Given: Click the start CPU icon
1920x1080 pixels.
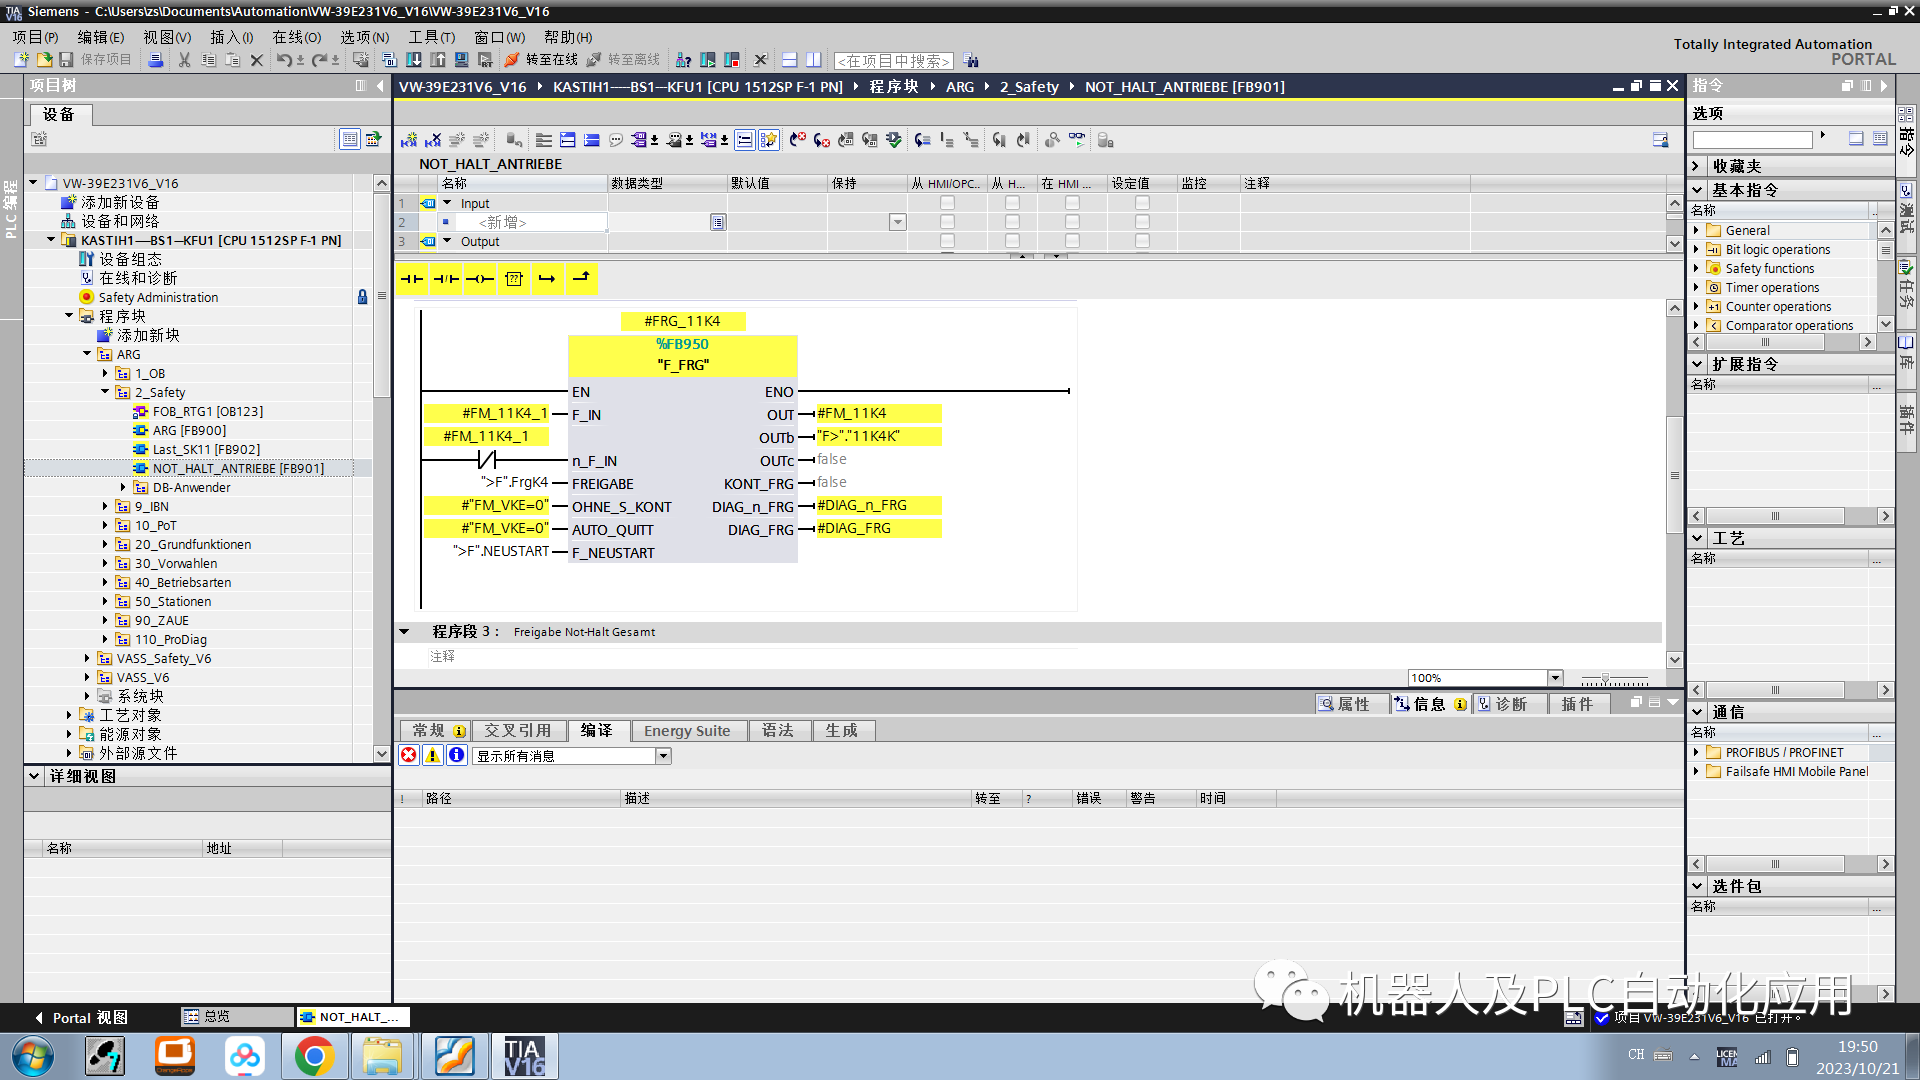Looking at the screenshot, I should [708, 60].
